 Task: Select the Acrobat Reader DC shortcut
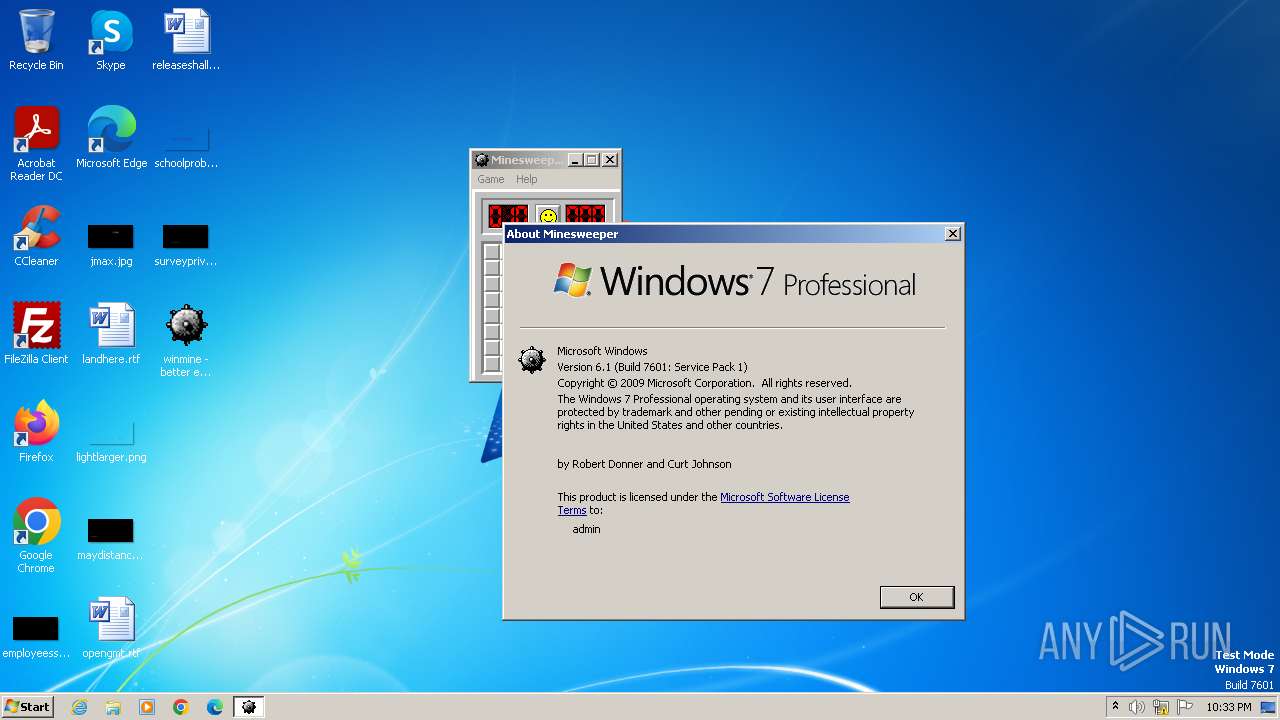36,143
